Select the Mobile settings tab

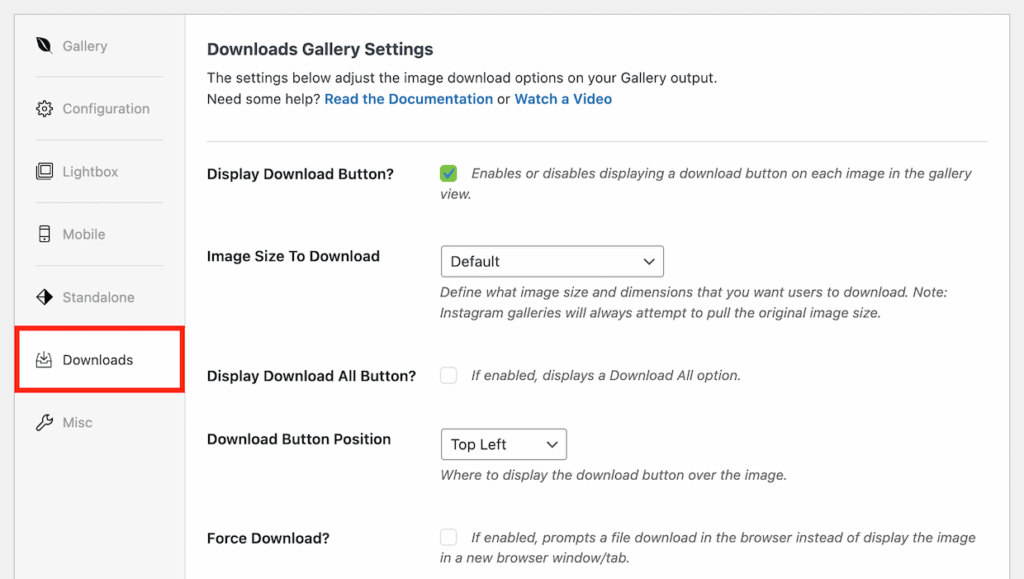click(83, 234)
